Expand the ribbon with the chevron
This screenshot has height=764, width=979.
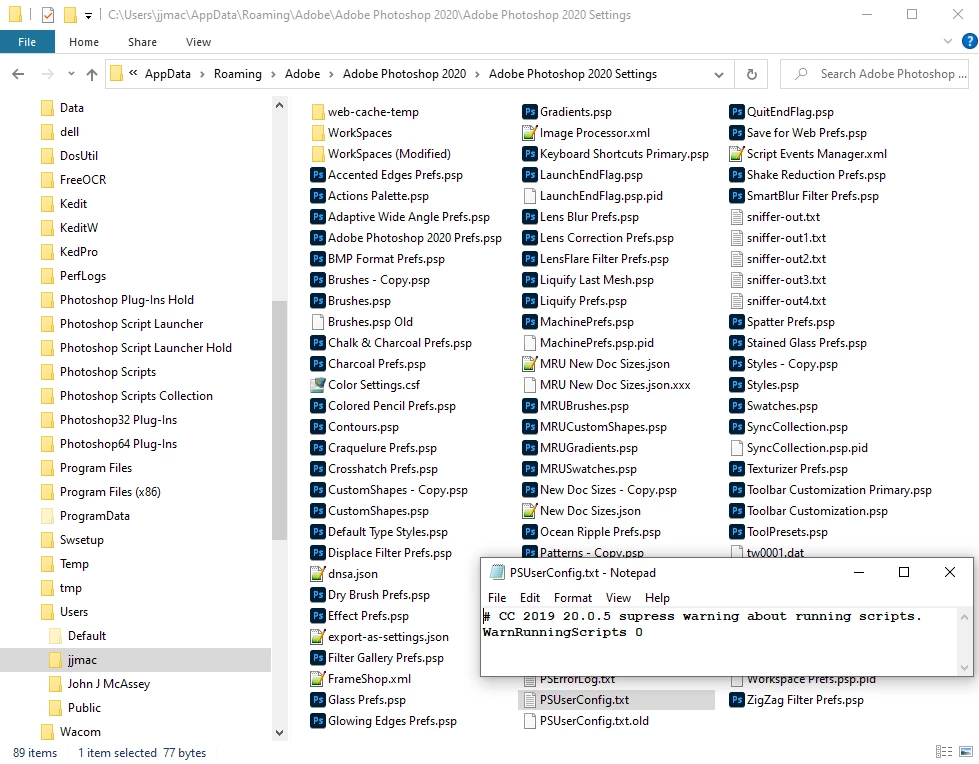click(x=948, y=41)
